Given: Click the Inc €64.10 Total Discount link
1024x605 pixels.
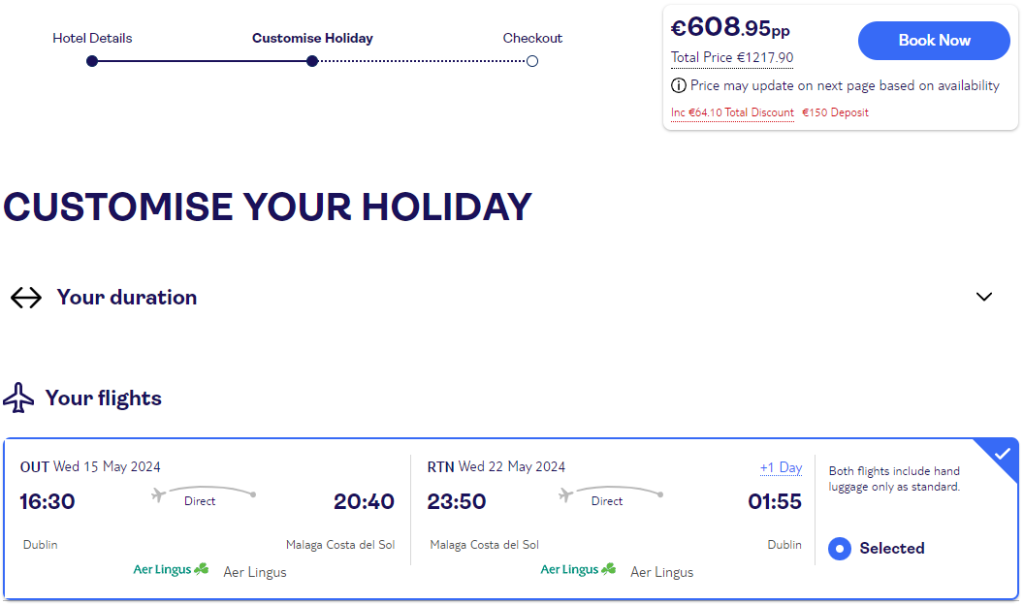Looking at the screenshot, I should 732,112.
